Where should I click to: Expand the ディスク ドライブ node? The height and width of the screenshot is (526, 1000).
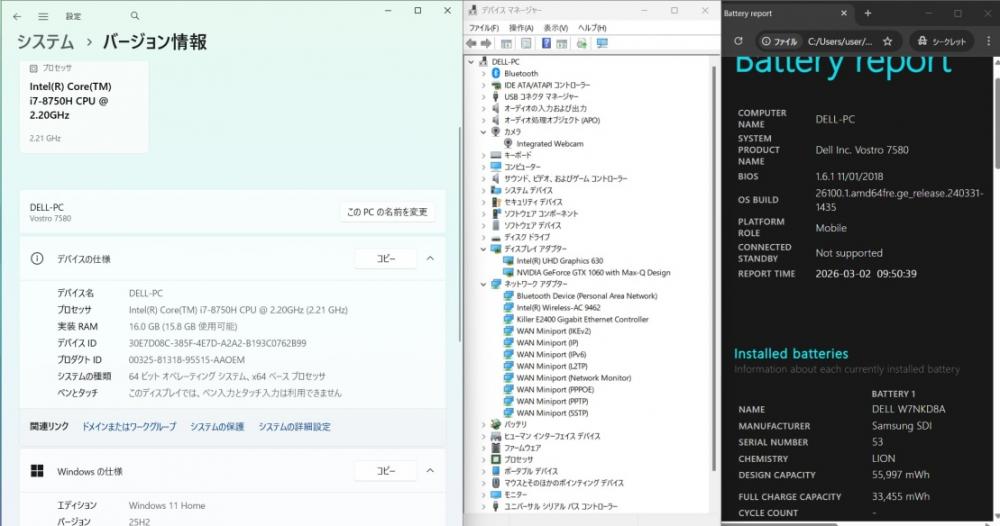483,237
